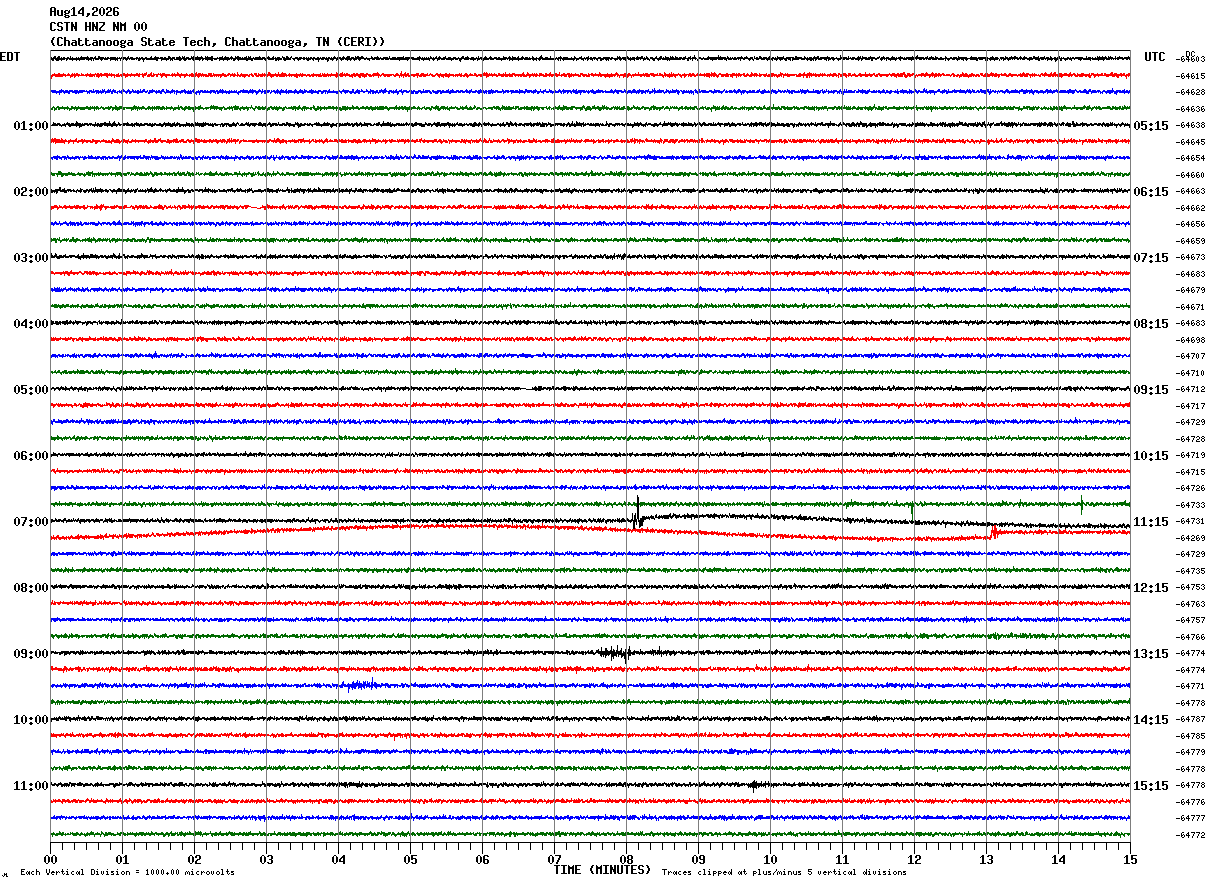Click the EDT timezone header on left

(x=10, y=57)
